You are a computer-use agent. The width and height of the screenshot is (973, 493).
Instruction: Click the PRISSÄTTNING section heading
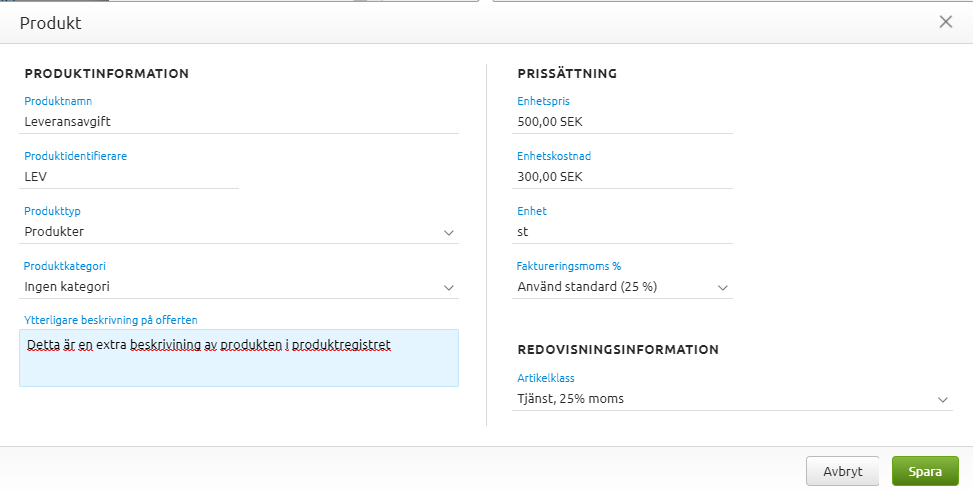tap(567, 73)
